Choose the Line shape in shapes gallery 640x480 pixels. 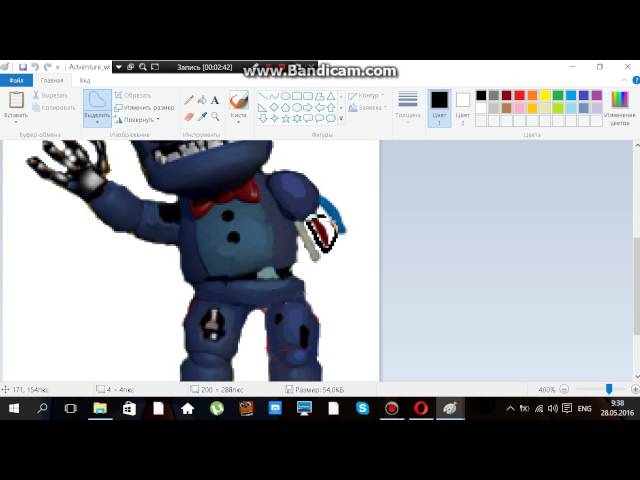263,97
